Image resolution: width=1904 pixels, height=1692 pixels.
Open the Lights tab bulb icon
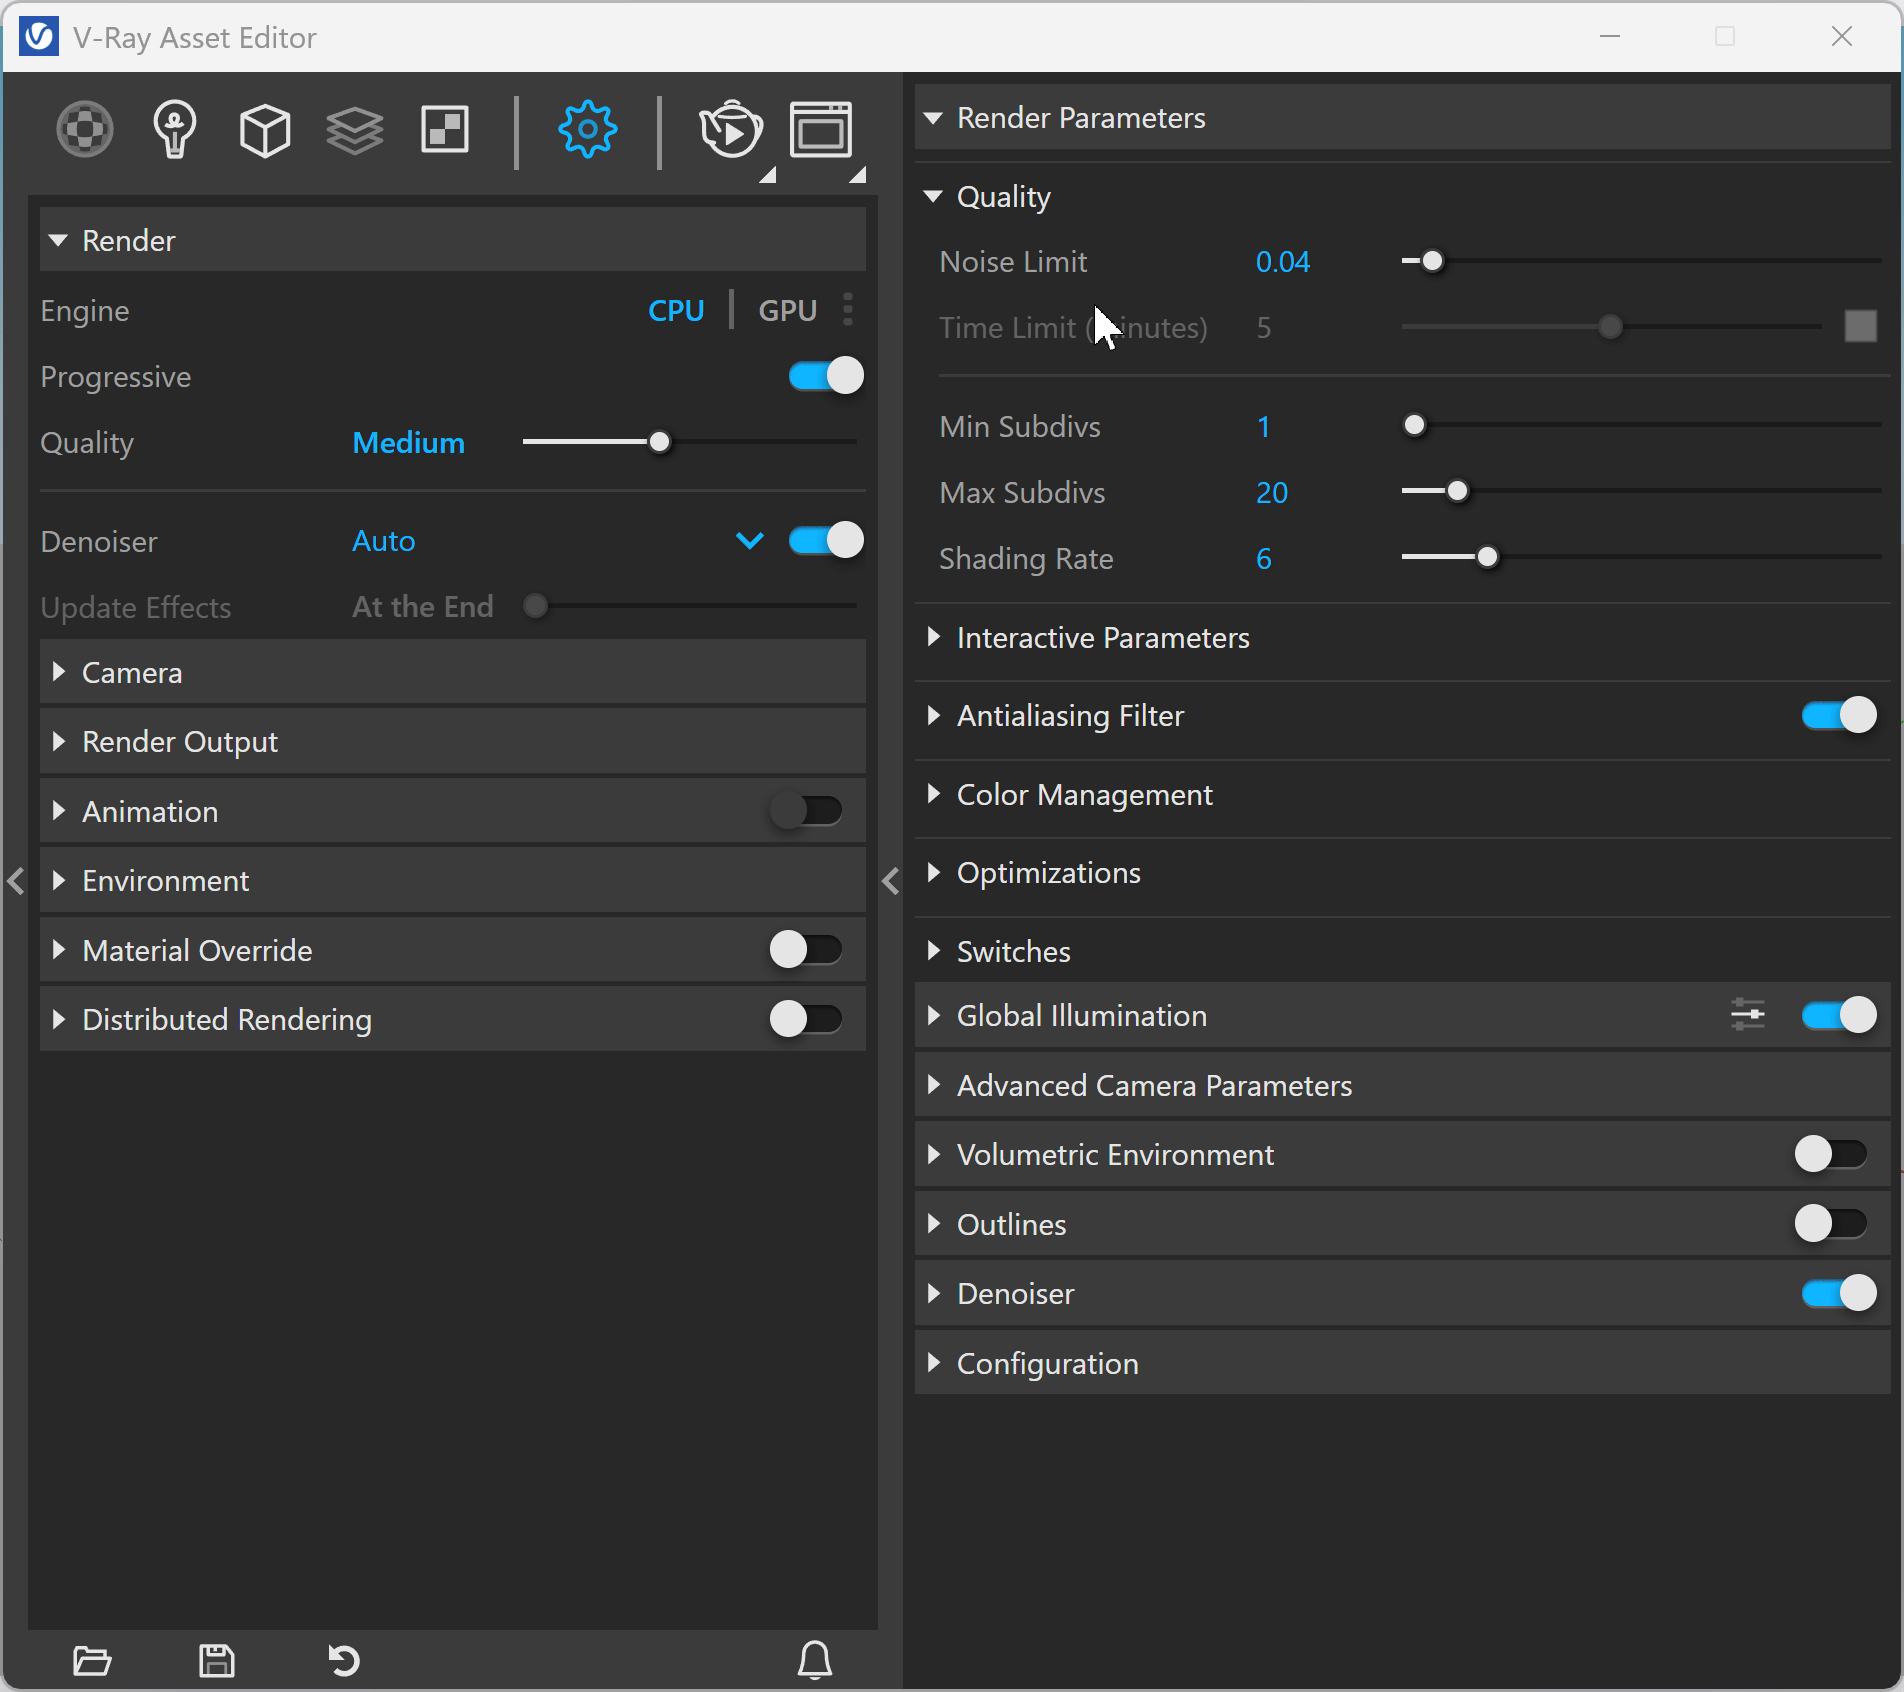point(175,129)
